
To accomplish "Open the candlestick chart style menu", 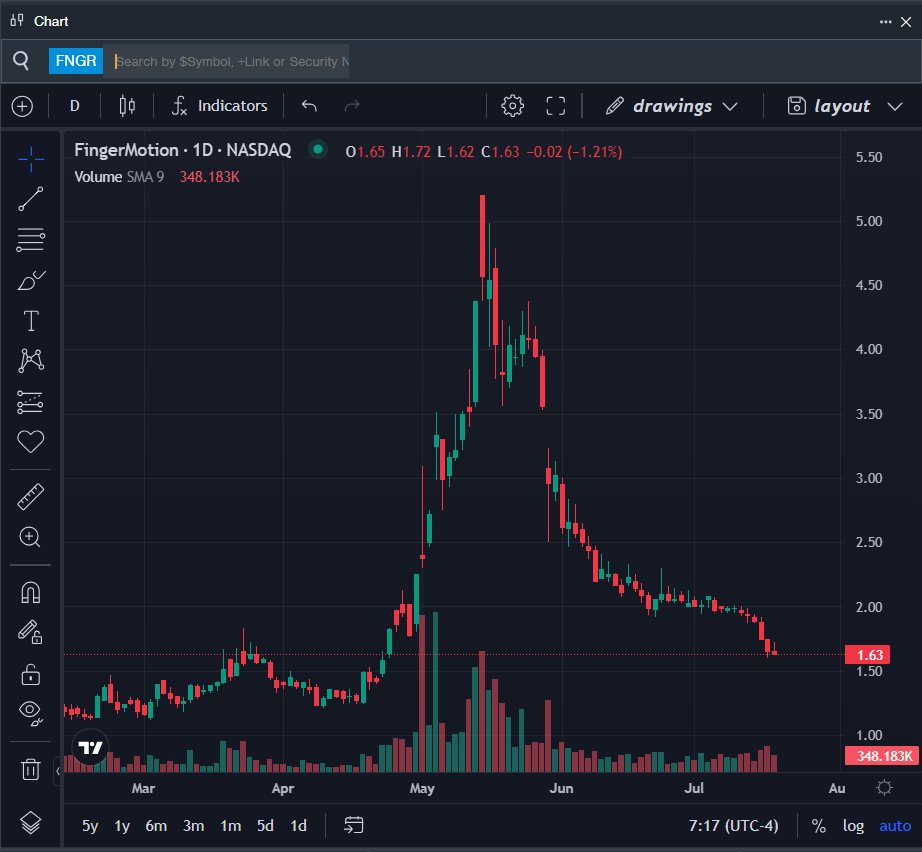I will (127, 106).
